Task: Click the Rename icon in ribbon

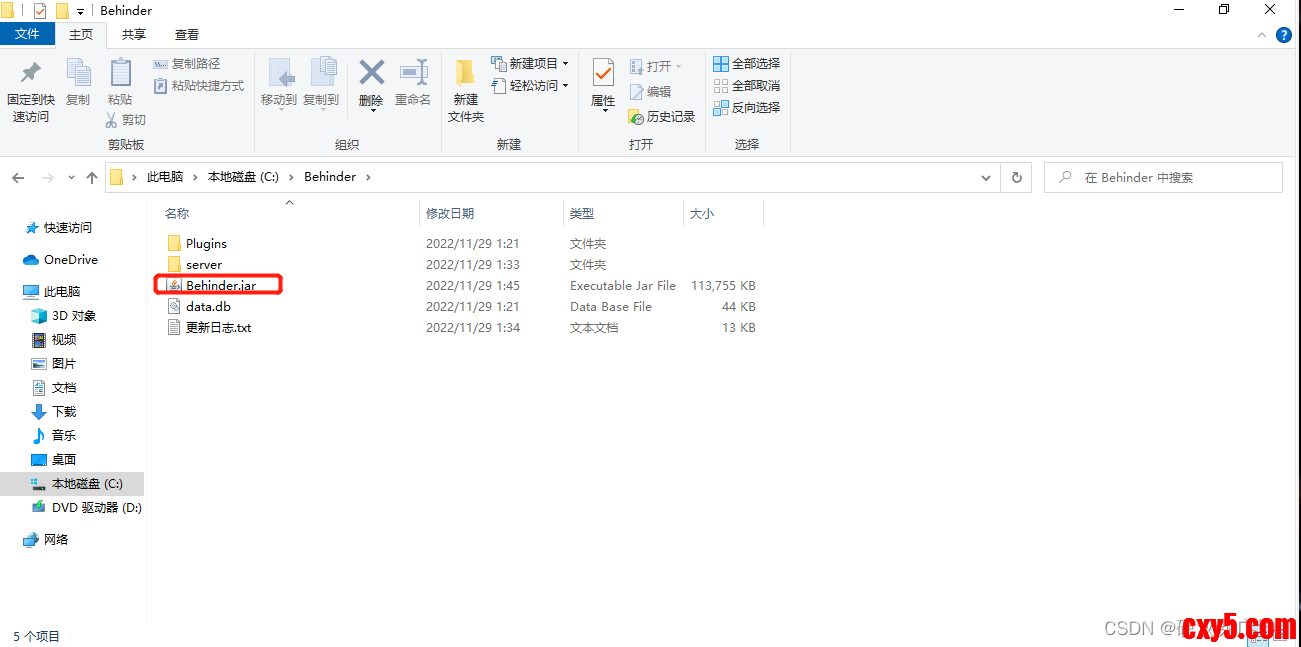Action: (413, 74)
